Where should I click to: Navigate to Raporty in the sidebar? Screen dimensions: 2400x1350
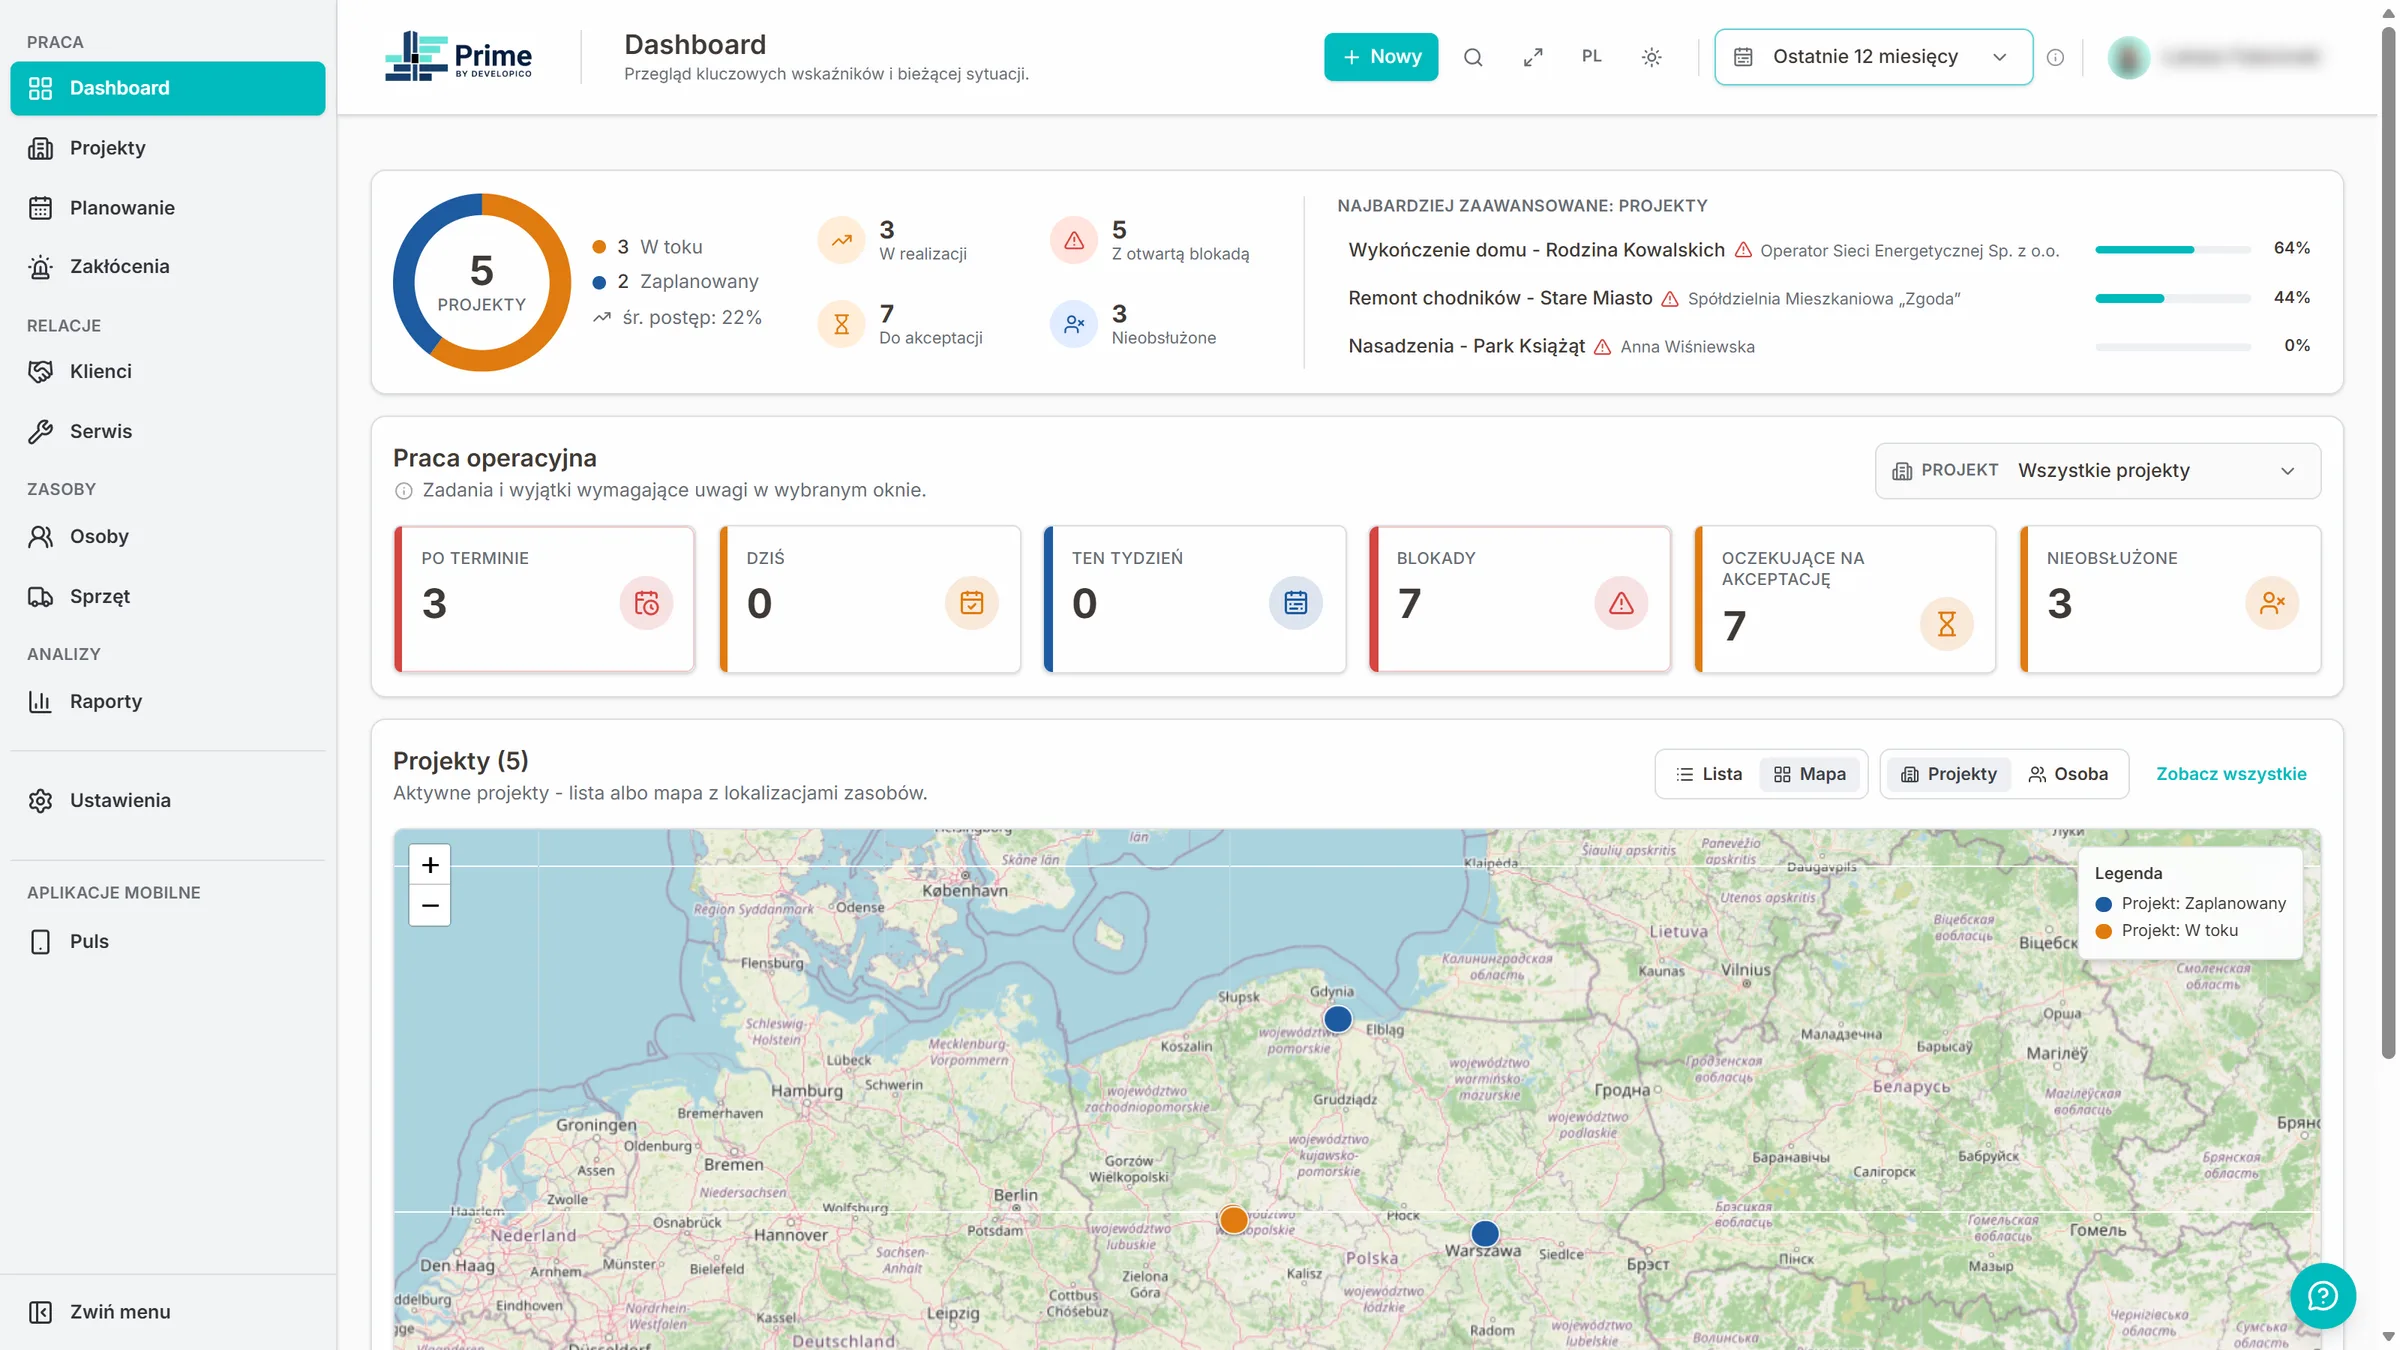click(168, 701)
